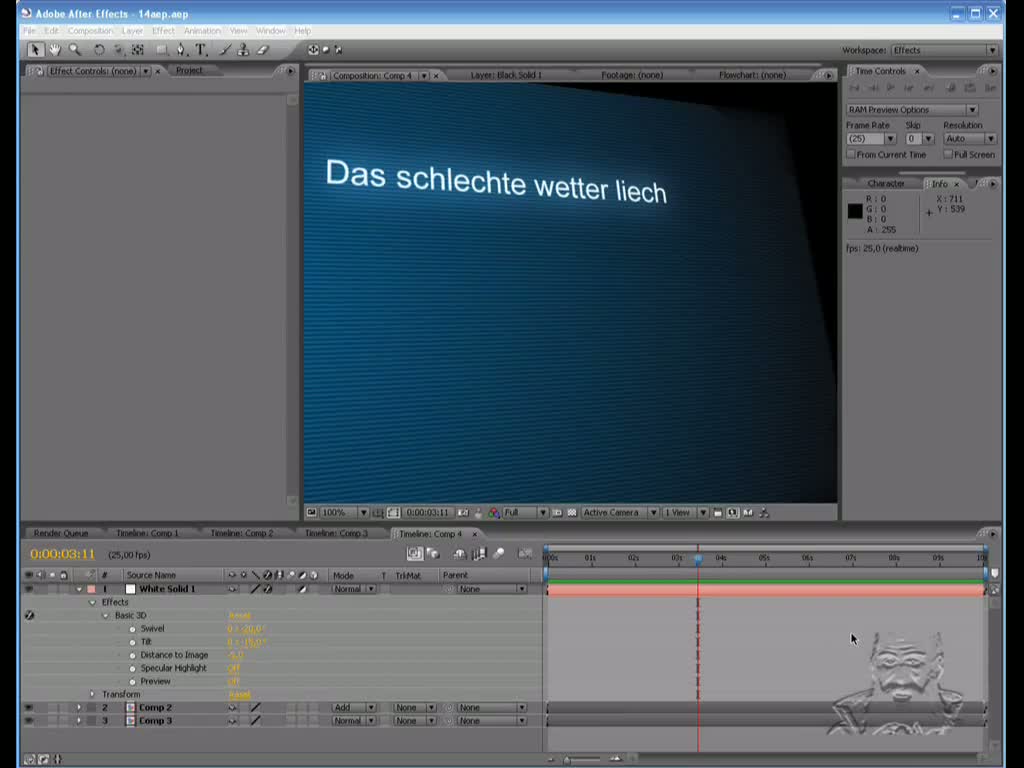Expand the Transform property group
This screenshot has height=768, width=1024.
click(x=92, y=694)
